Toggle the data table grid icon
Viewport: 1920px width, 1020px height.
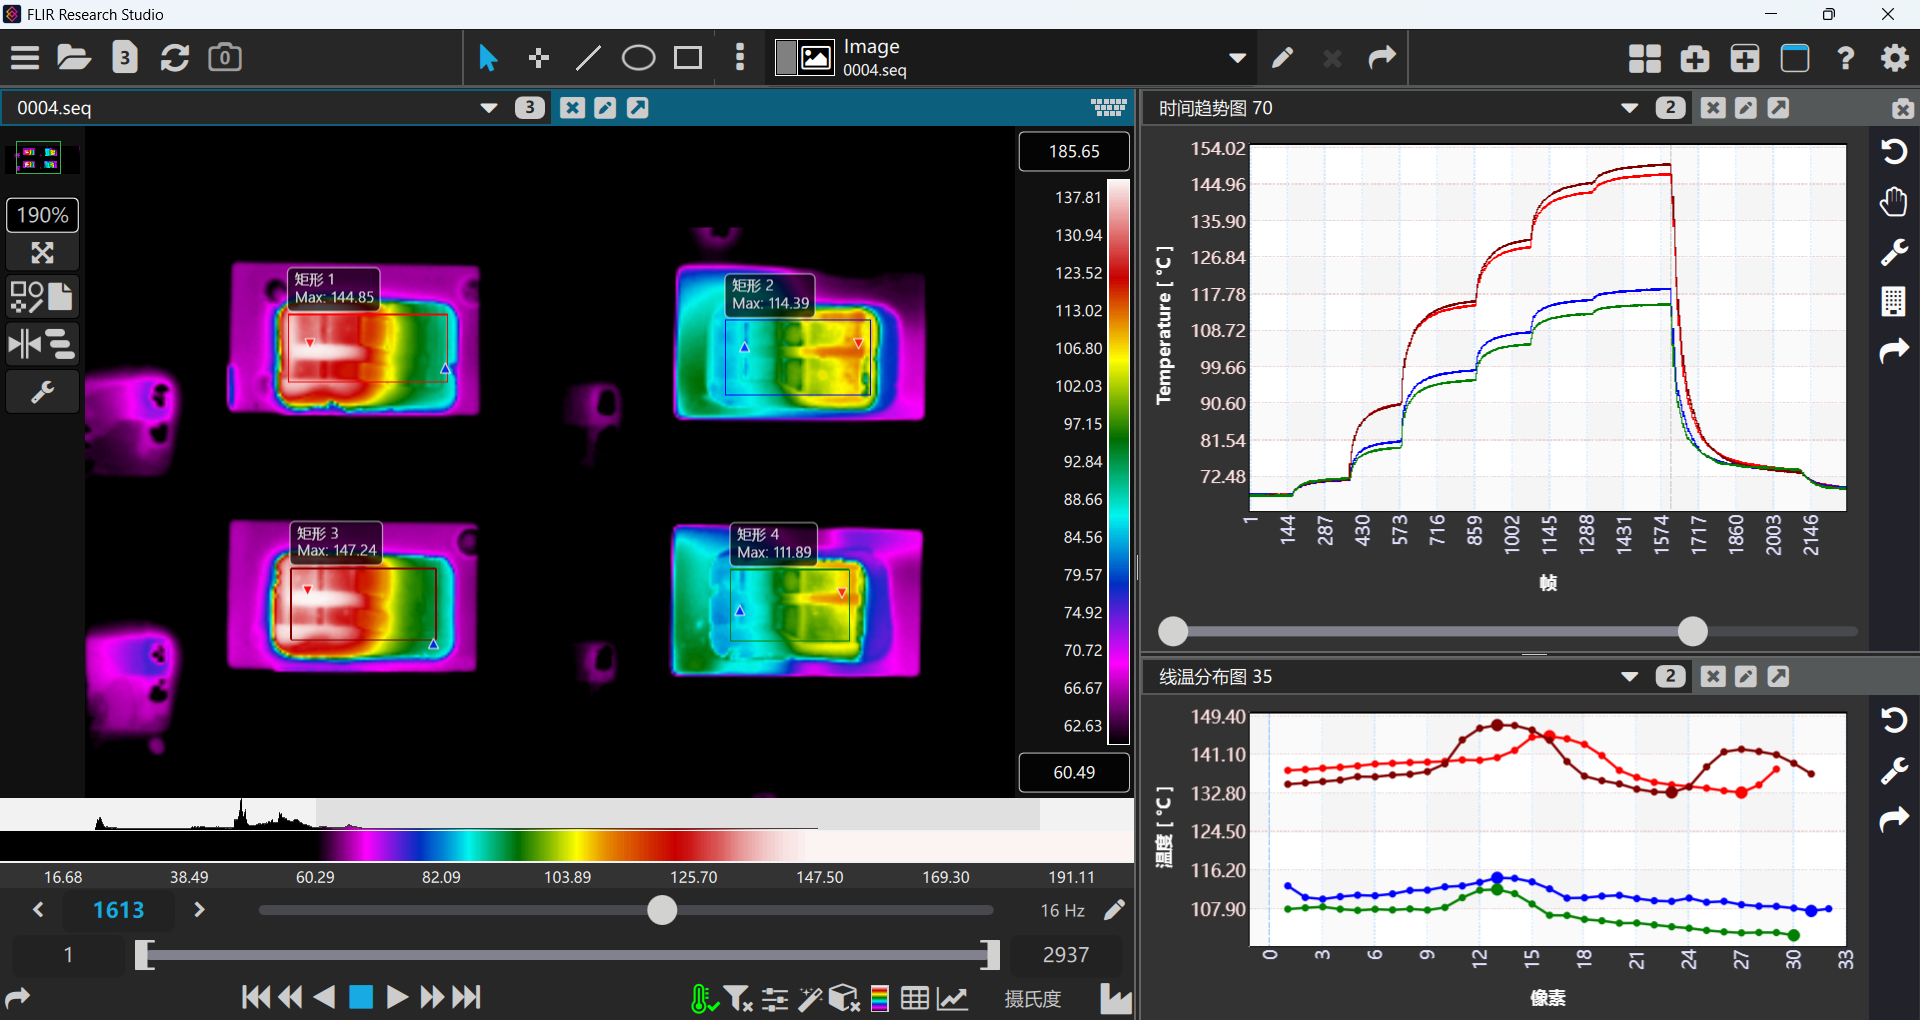[914, 998]
